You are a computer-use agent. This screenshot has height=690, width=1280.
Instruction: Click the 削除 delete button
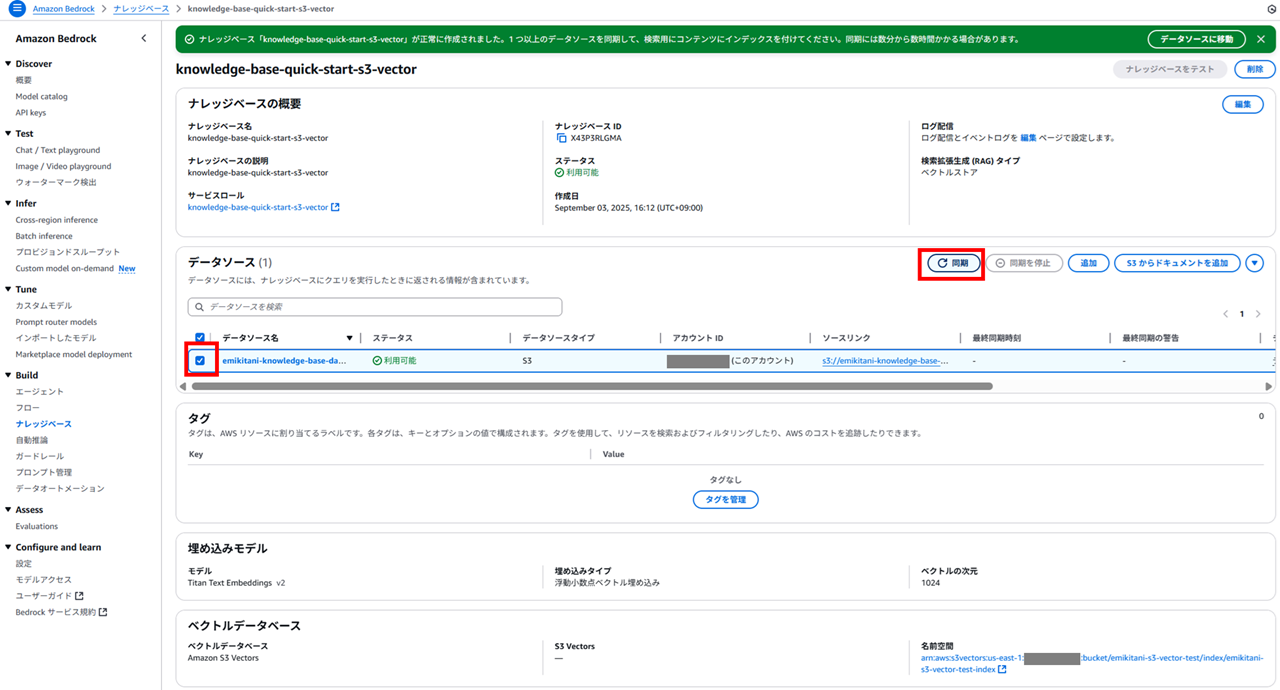click(x=1255, y=69)
